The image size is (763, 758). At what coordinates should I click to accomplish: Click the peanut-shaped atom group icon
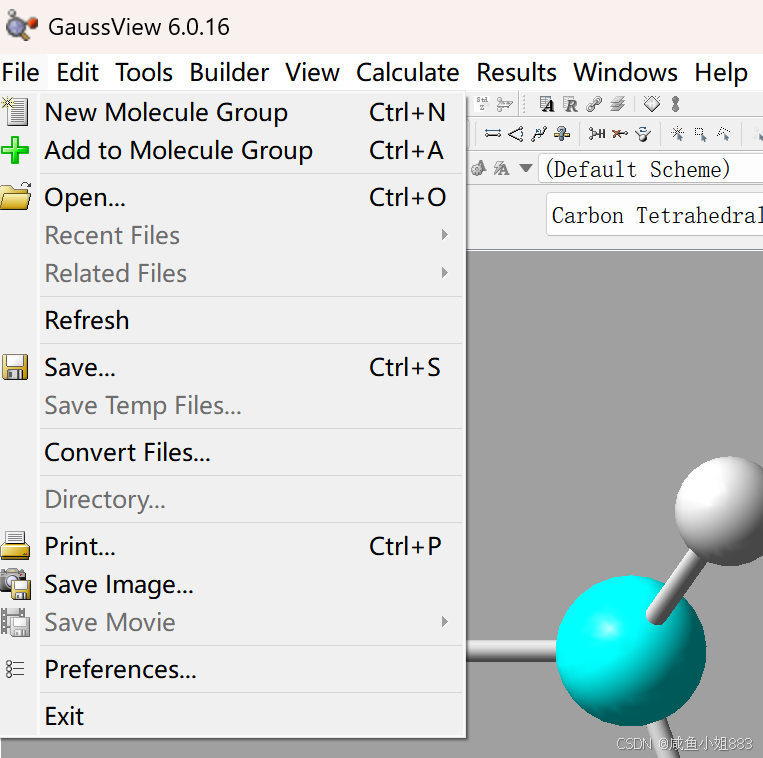click(x=675, y=104)
